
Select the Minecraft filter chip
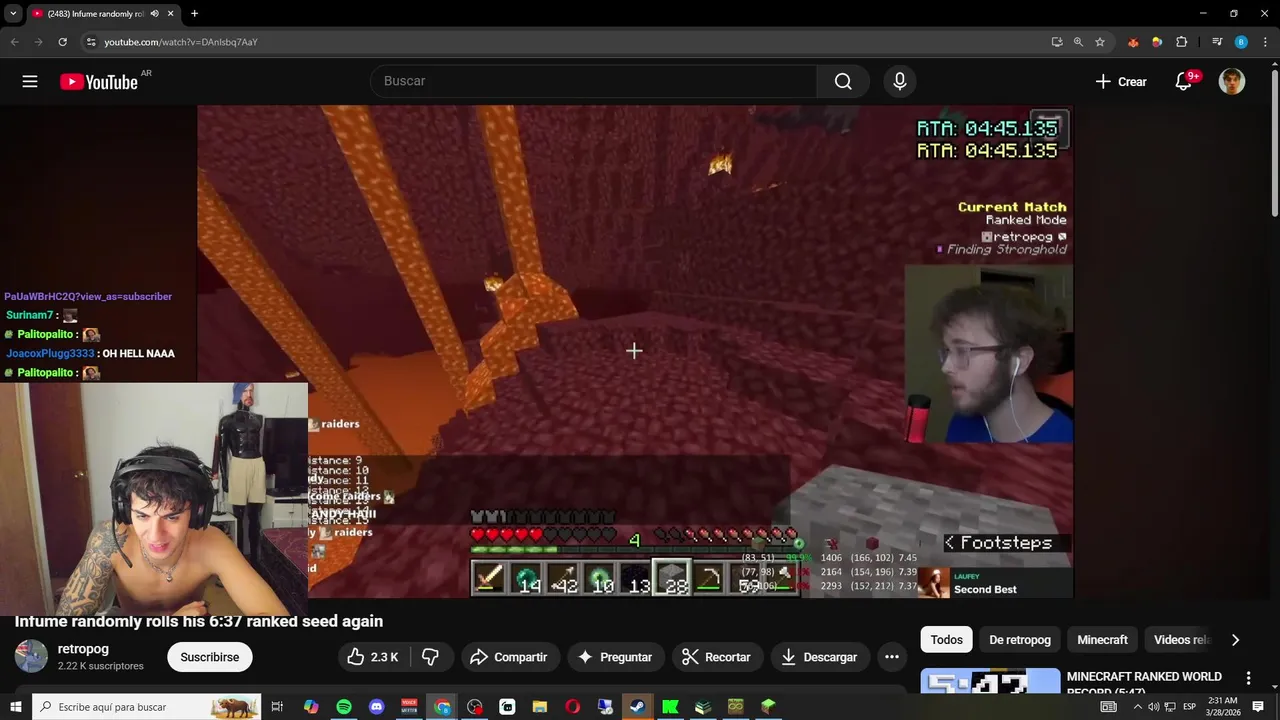[1102, 640]
